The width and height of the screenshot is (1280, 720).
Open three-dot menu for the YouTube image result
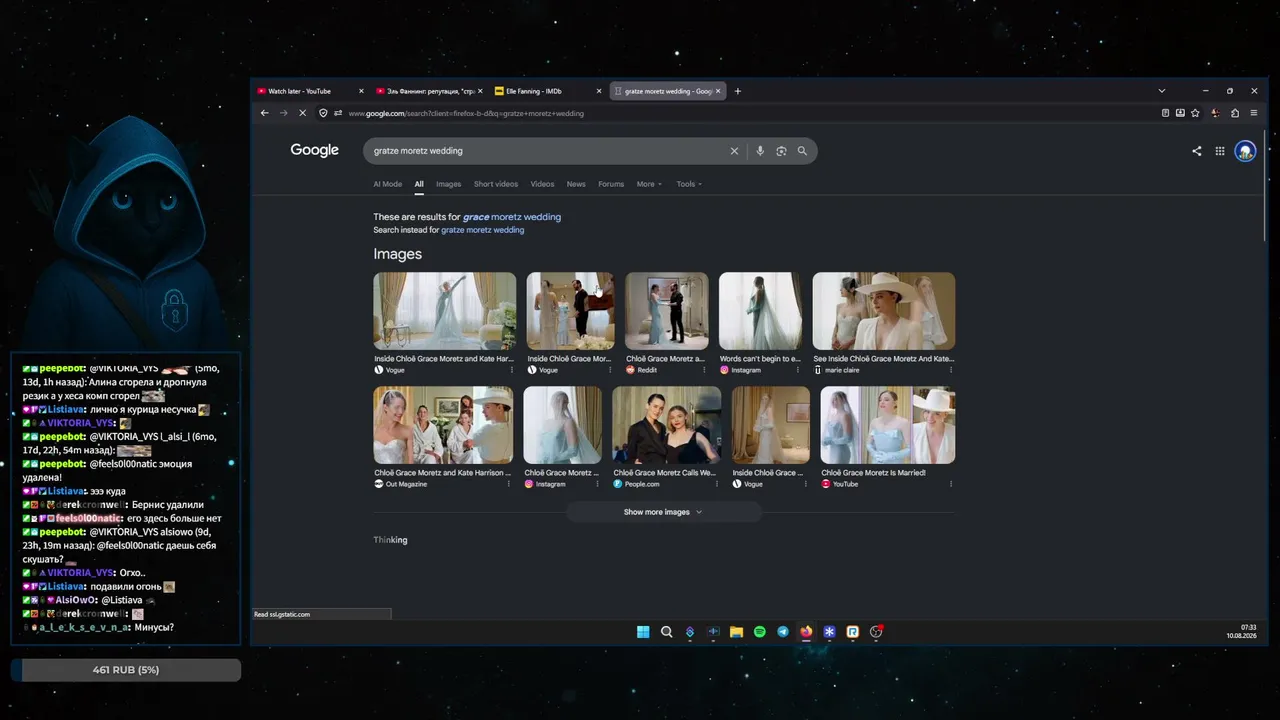950,484
